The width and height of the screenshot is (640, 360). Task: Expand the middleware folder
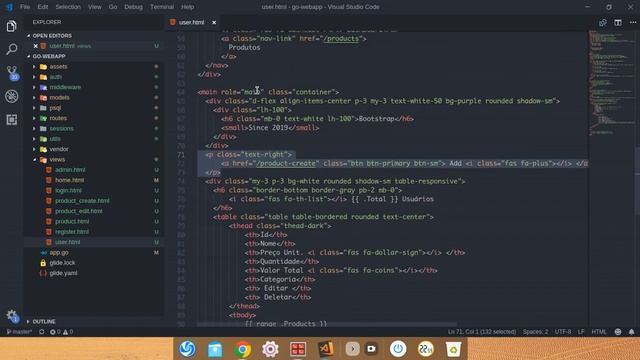[x=65, y=87]
